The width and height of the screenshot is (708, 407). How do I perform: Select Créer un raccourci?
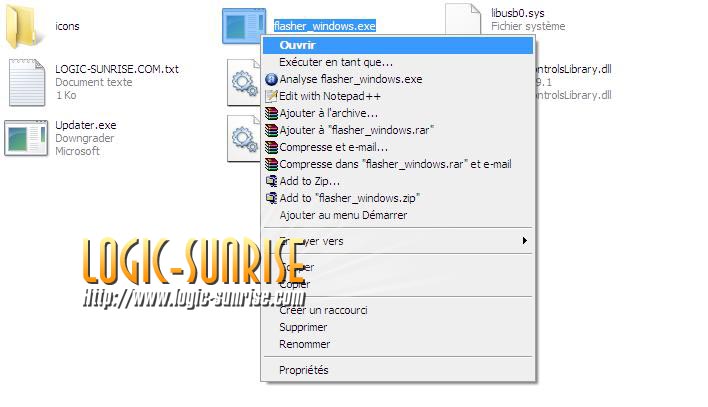click(x=398, y=310)
